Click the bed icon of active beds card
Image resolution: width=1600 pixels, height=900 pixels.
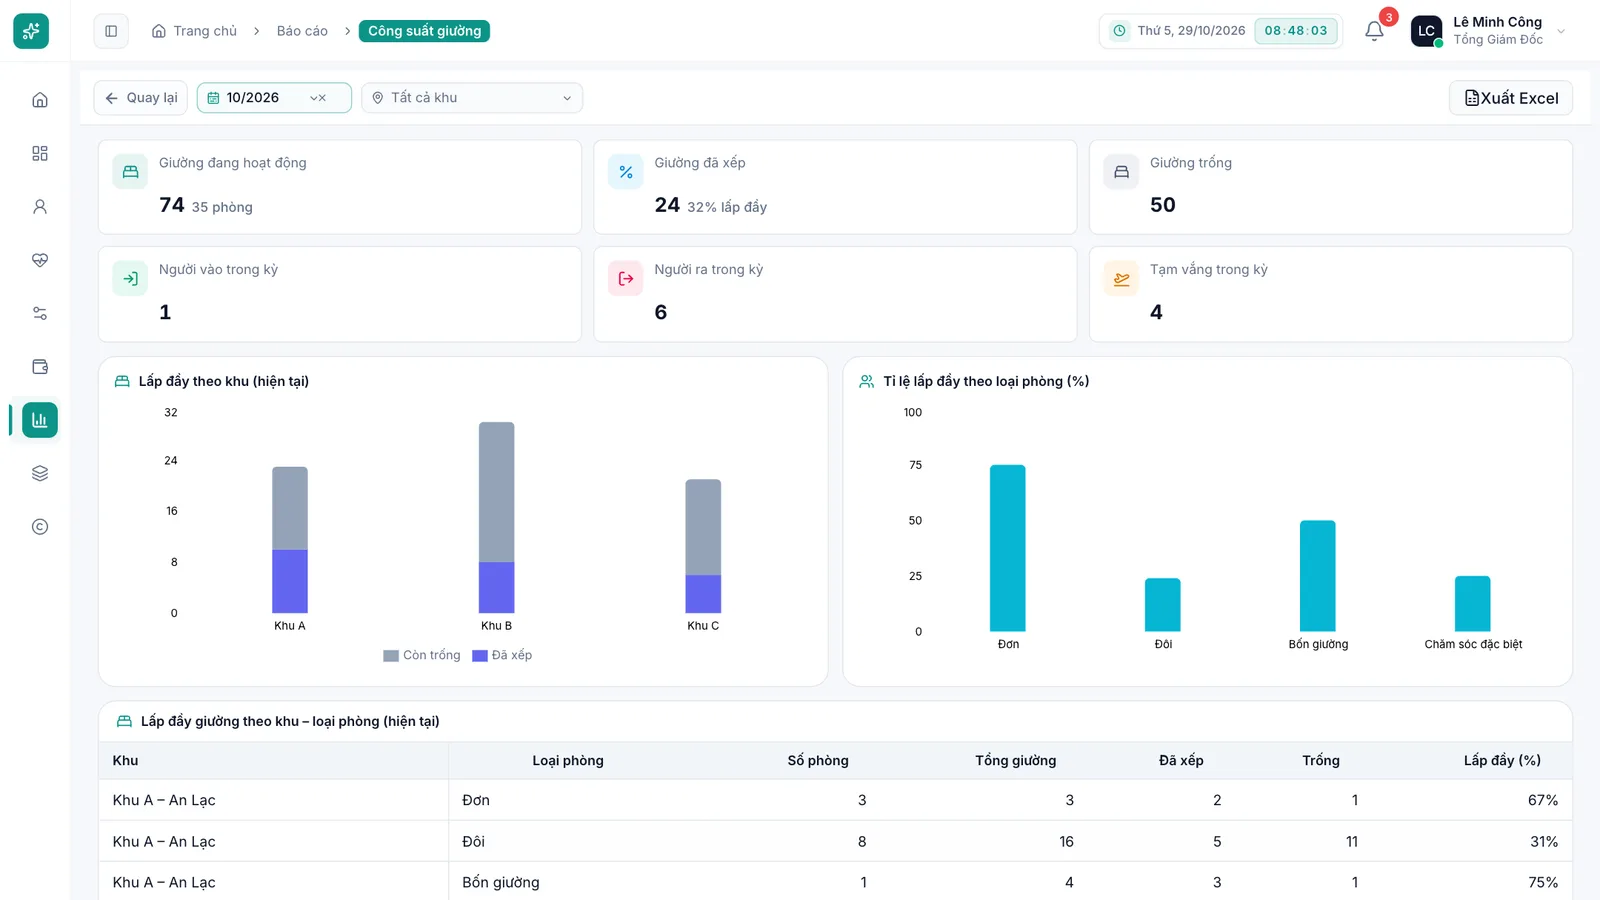pos(130,172)
